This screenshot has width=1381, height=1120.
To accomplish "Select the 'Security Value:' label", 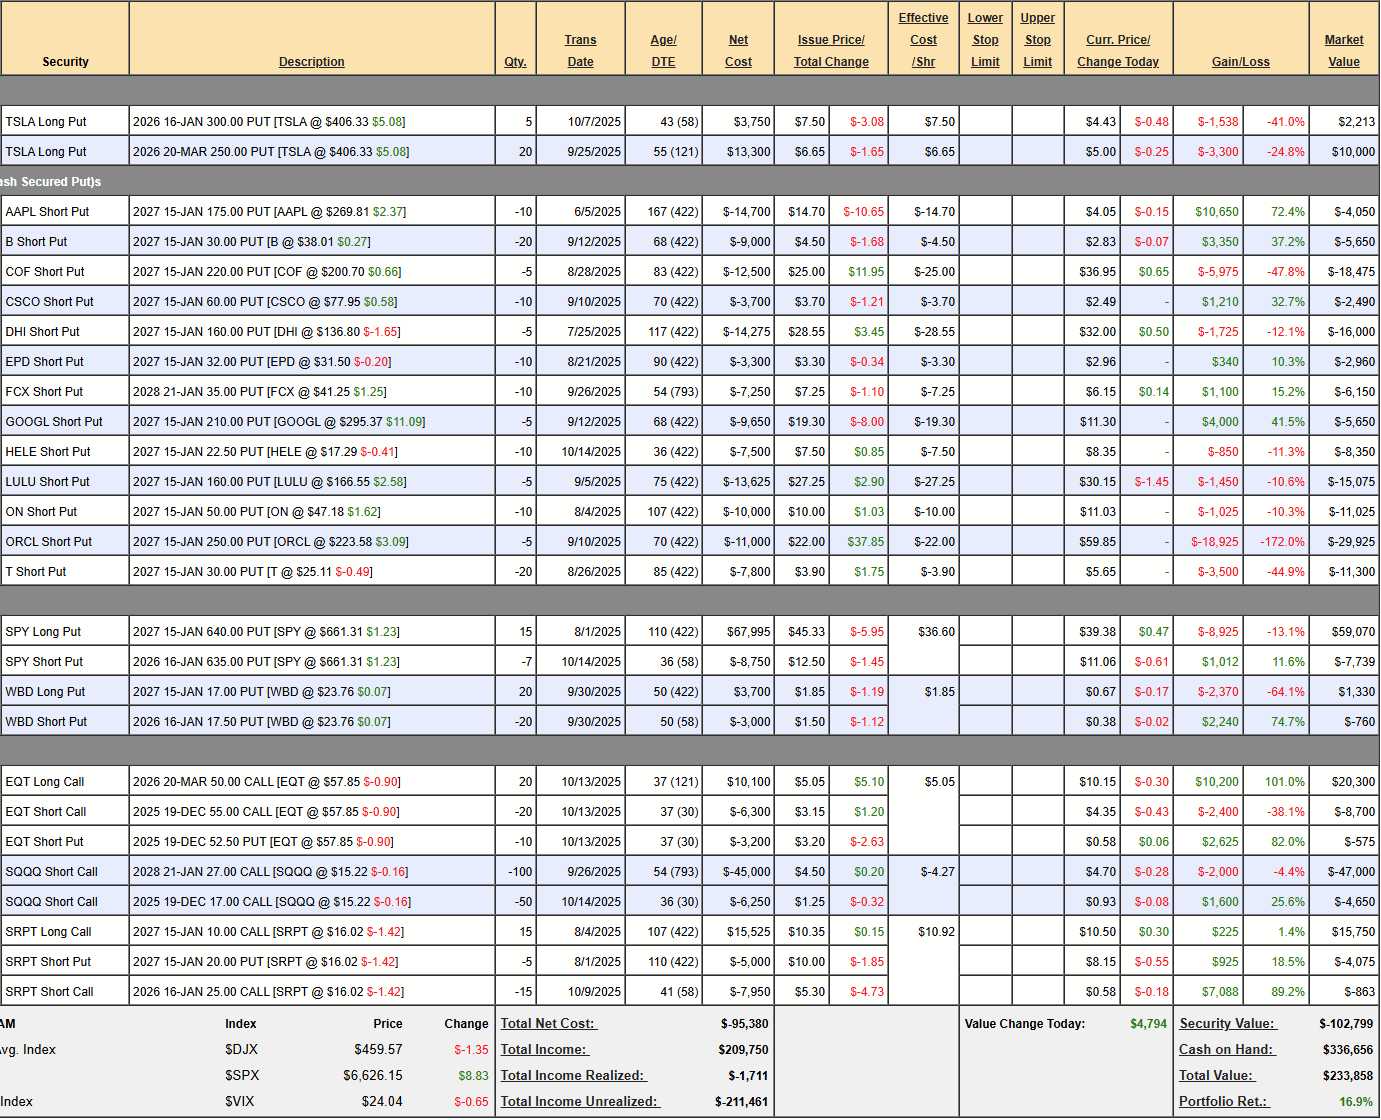I will click(x=1227, y=1024).
